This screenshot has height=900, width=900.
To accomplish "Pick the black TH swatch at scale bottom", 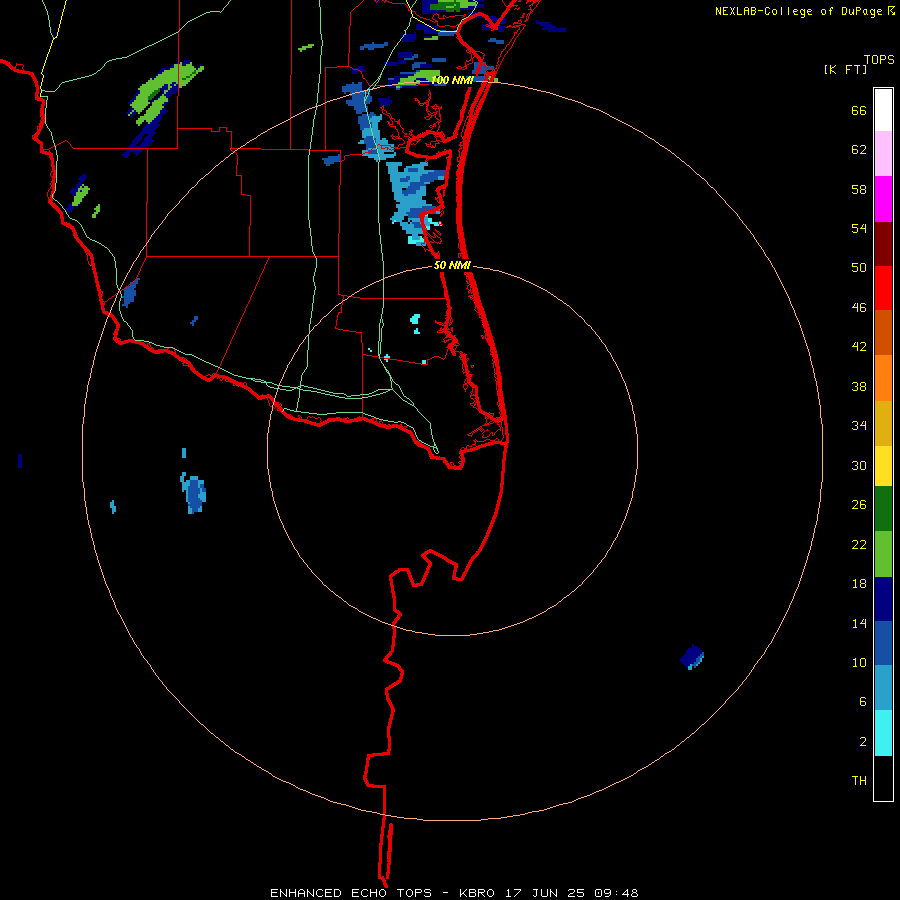I will [883, 778].
